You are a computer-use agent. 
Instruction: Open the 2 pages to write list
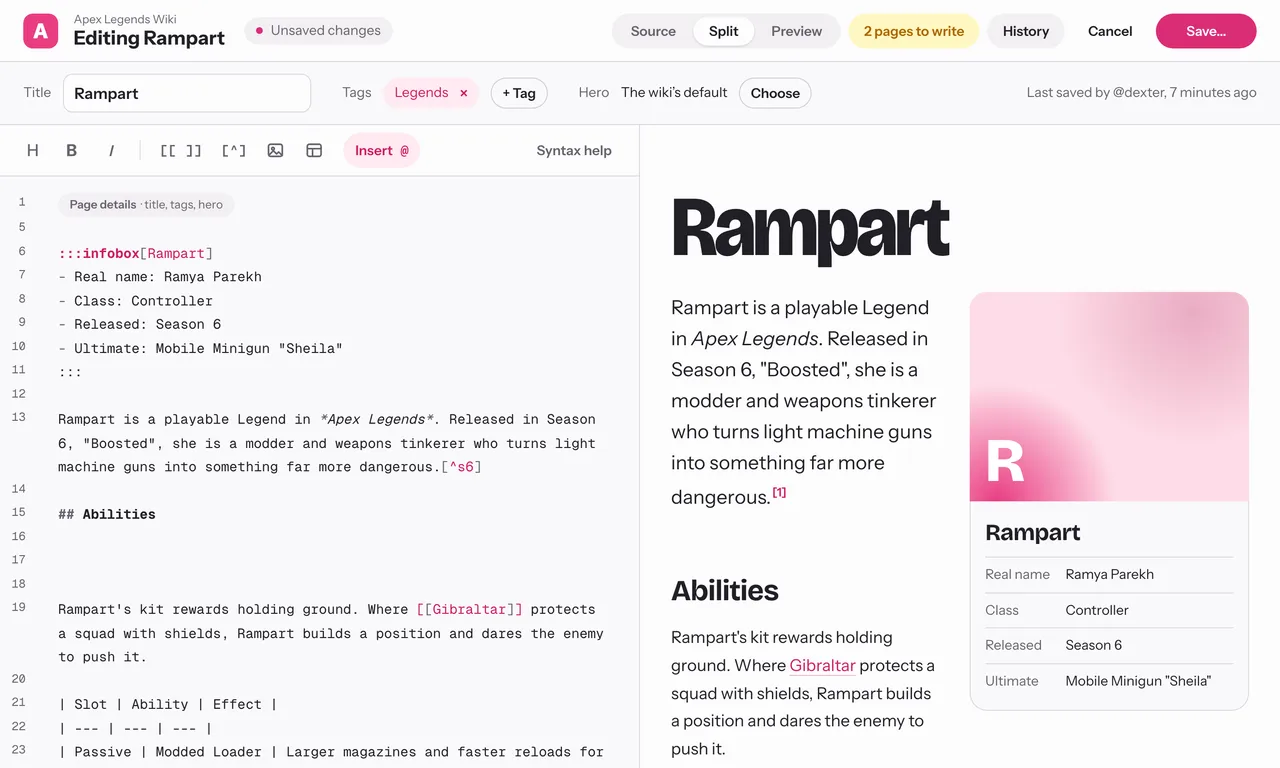pos(914,31)
